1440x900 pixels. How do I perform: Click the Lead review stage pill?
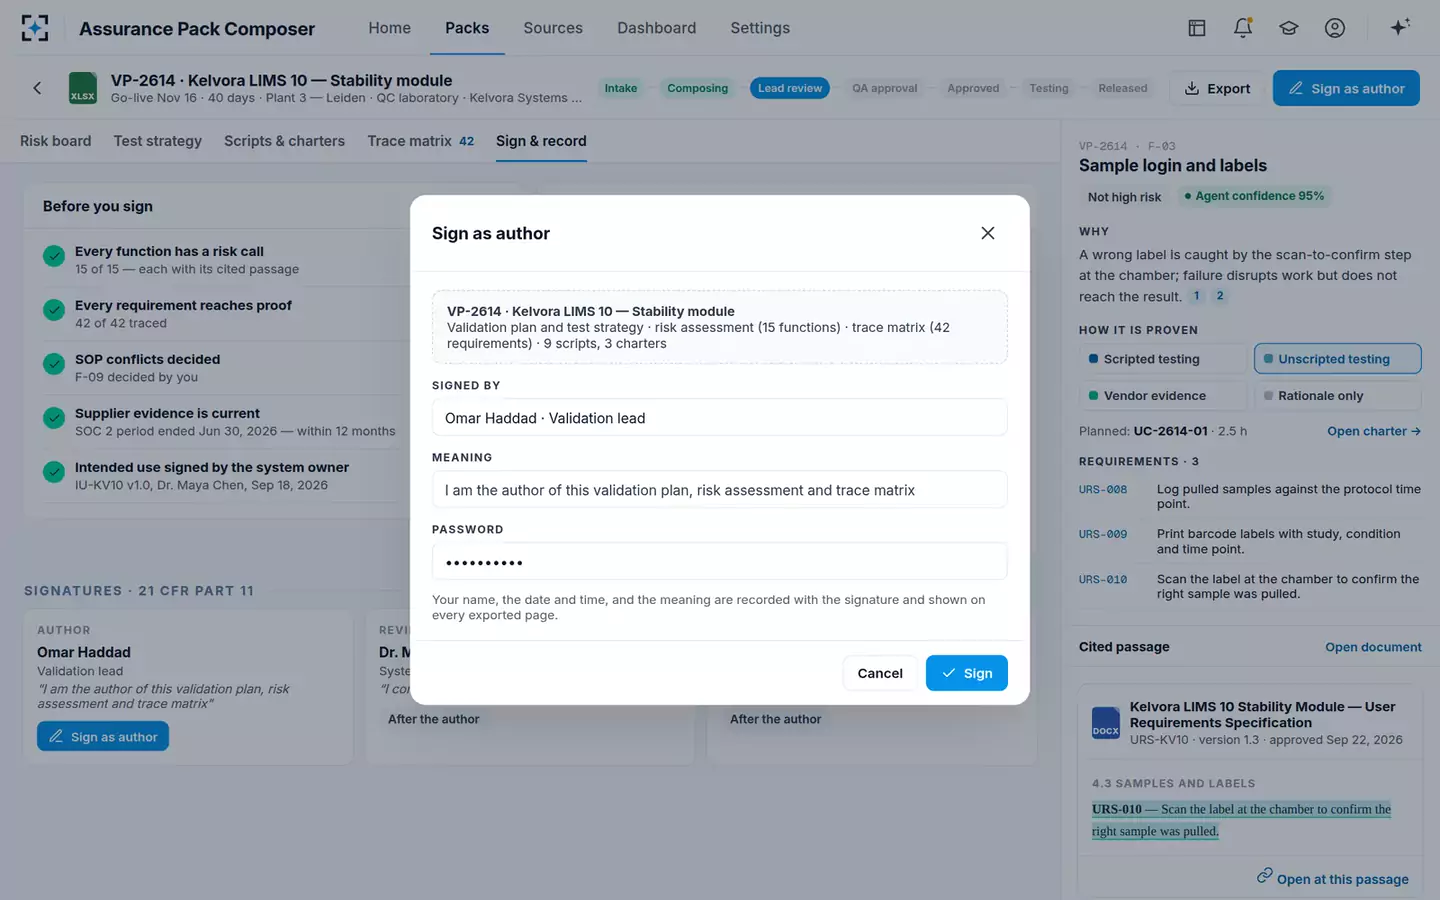(790, 88)
